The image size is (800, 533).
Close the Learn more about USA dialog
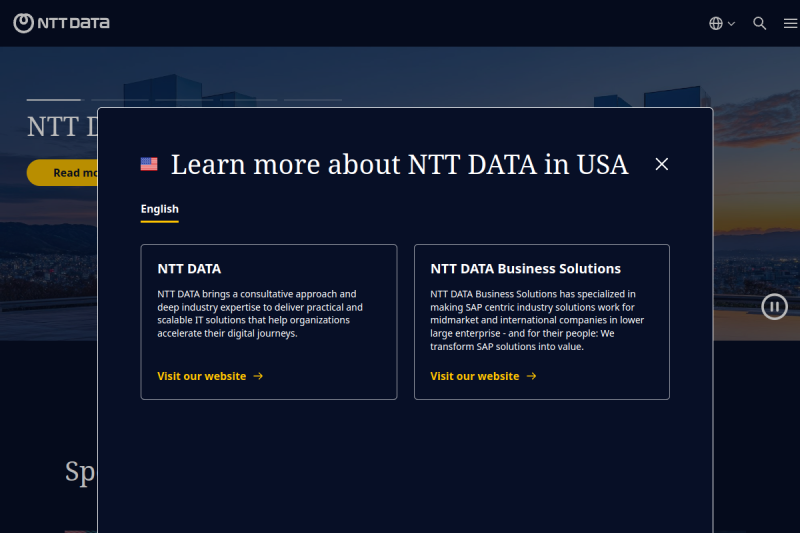[662, 164]
